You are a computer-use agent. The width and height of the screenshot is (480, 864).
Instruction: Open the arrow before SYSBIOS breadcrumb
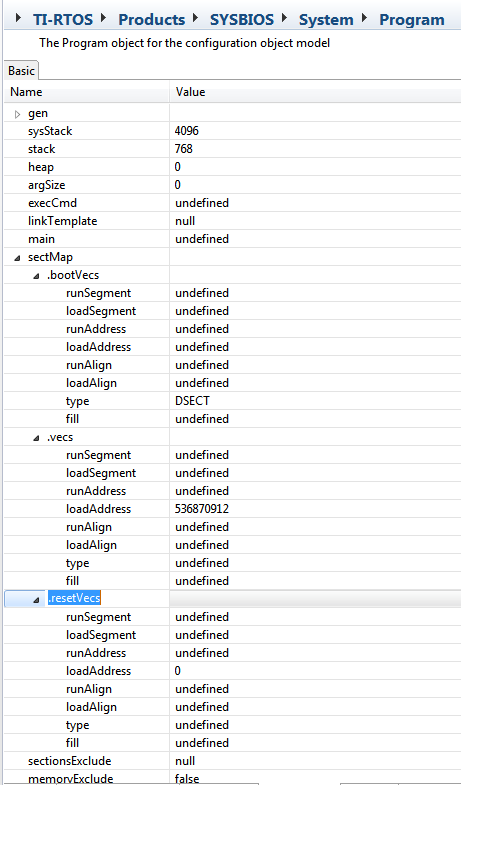(195, 18)
